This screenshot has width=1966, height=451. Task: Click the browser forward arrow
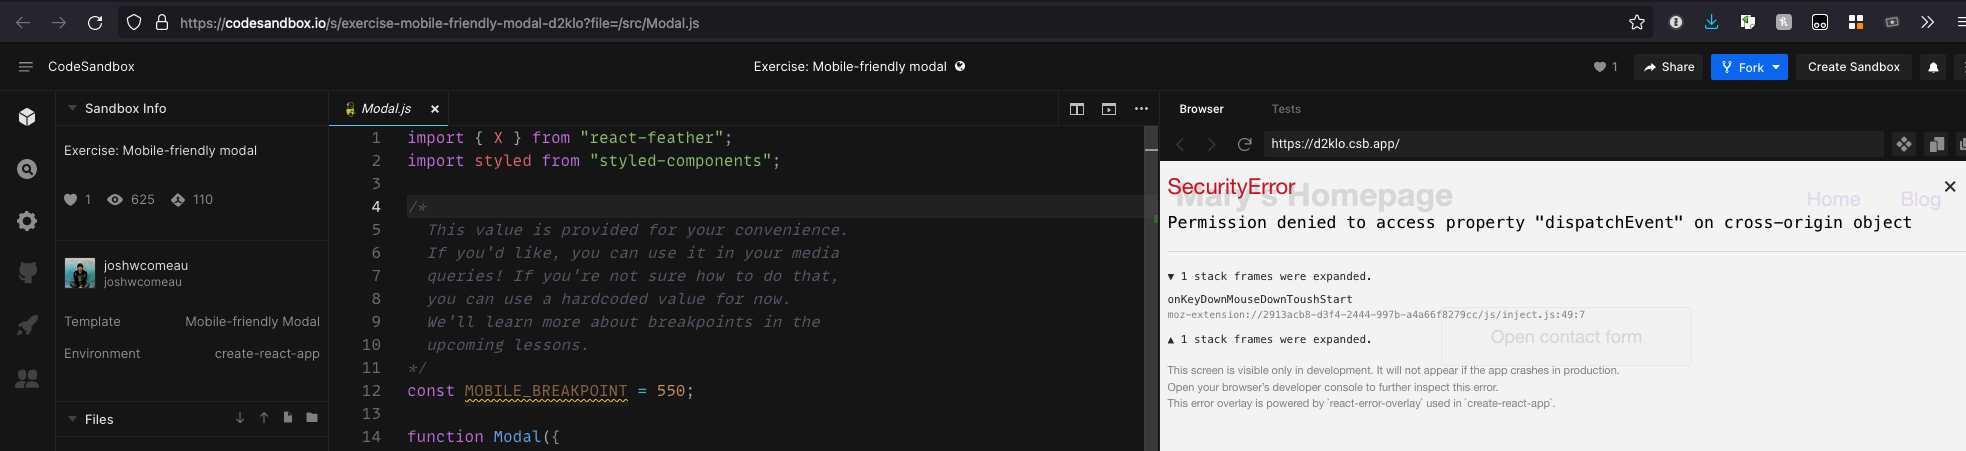click(59, 22)
